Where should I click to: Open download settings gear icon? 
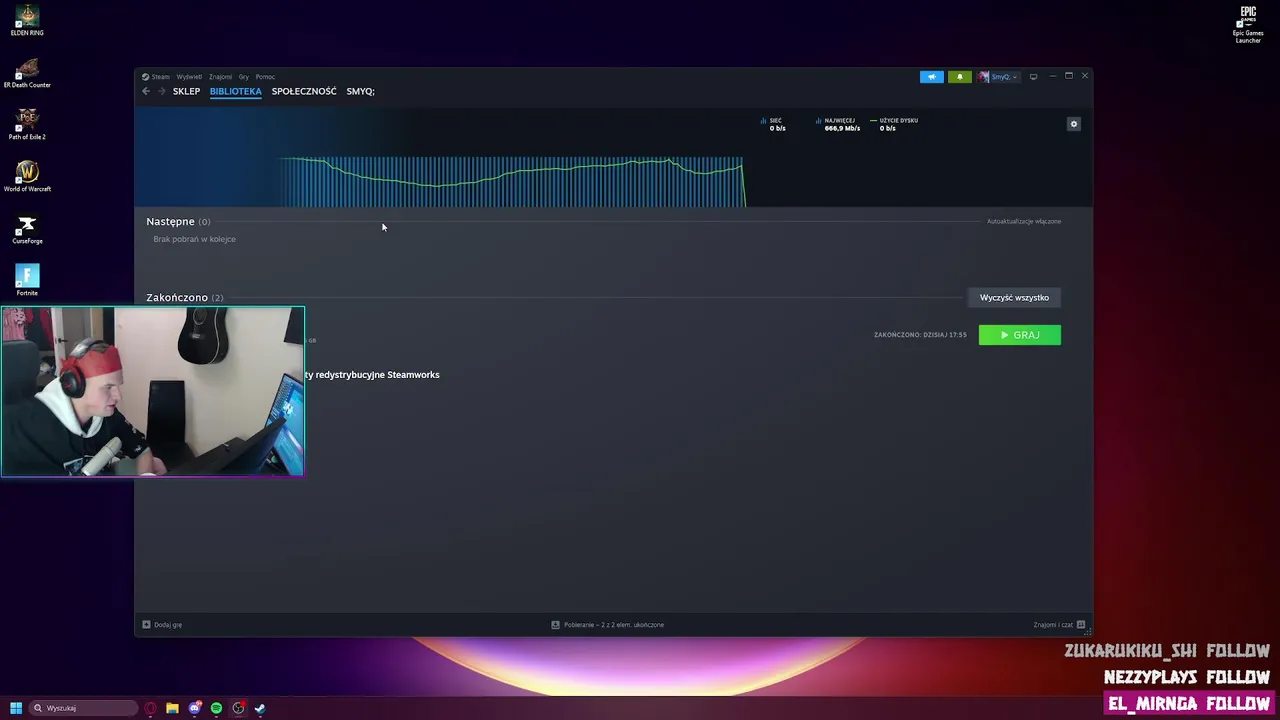point(1074,124)
